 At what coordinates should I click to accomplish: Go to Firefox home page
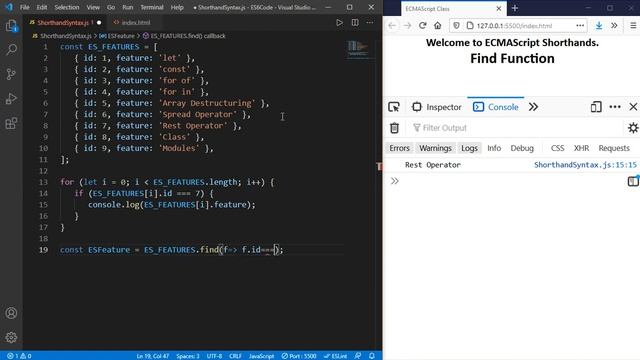438,25
